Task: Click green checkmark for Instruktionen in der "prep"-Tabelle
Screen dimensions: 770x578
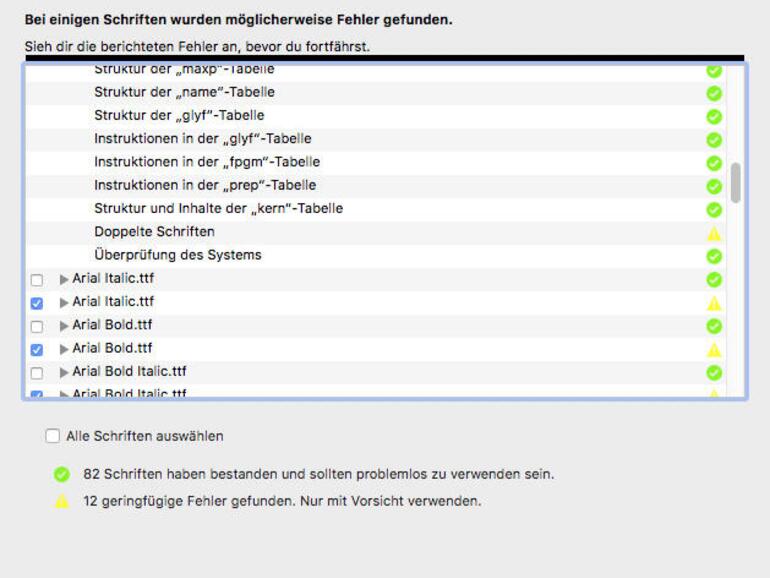Action: tap(714, 186)
